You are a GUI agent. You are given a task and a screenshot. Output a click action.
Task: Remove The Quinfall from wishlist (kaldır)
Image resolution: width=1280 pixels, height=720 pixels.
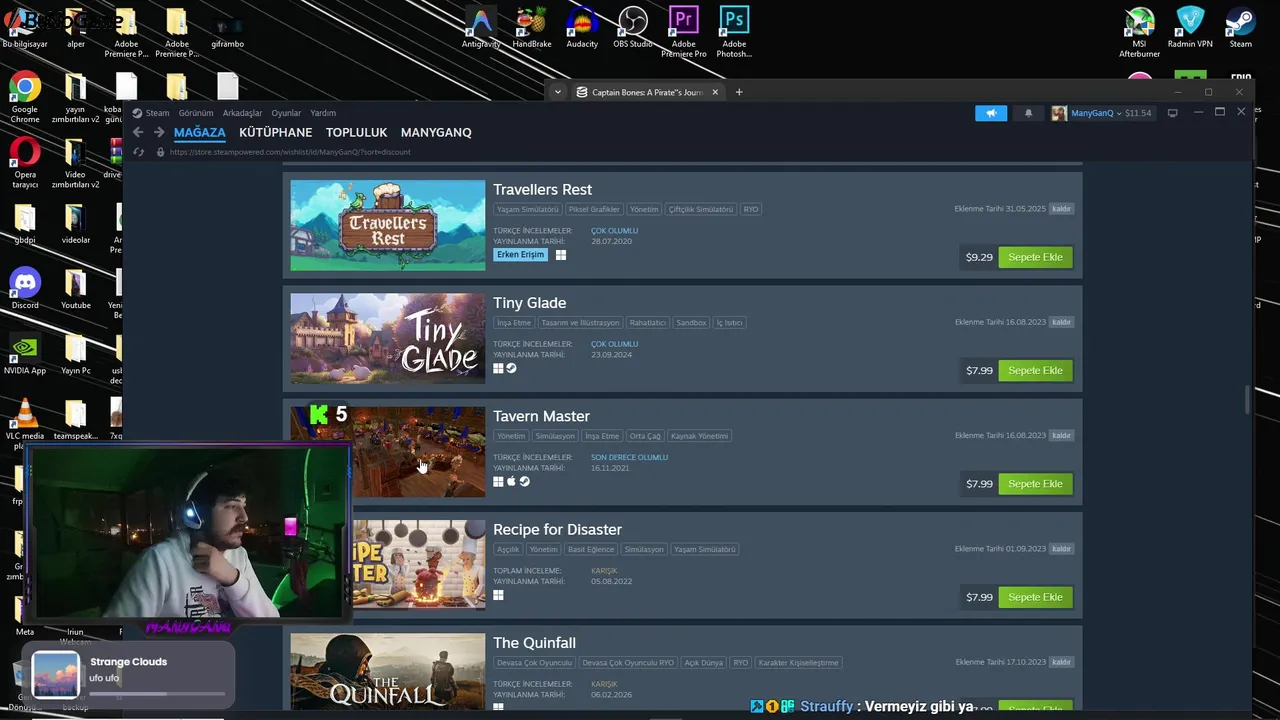click(x=1061, y=662)
